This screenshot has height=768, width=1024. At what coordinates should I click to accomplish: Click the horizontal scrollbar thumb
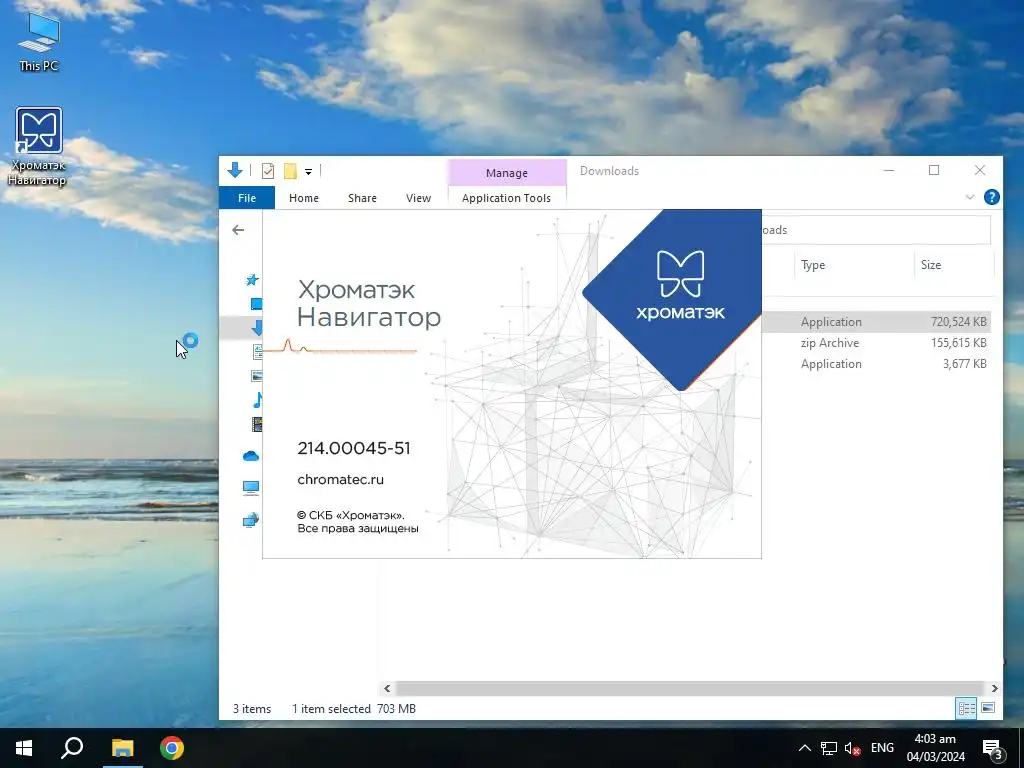tap(690, 688)
